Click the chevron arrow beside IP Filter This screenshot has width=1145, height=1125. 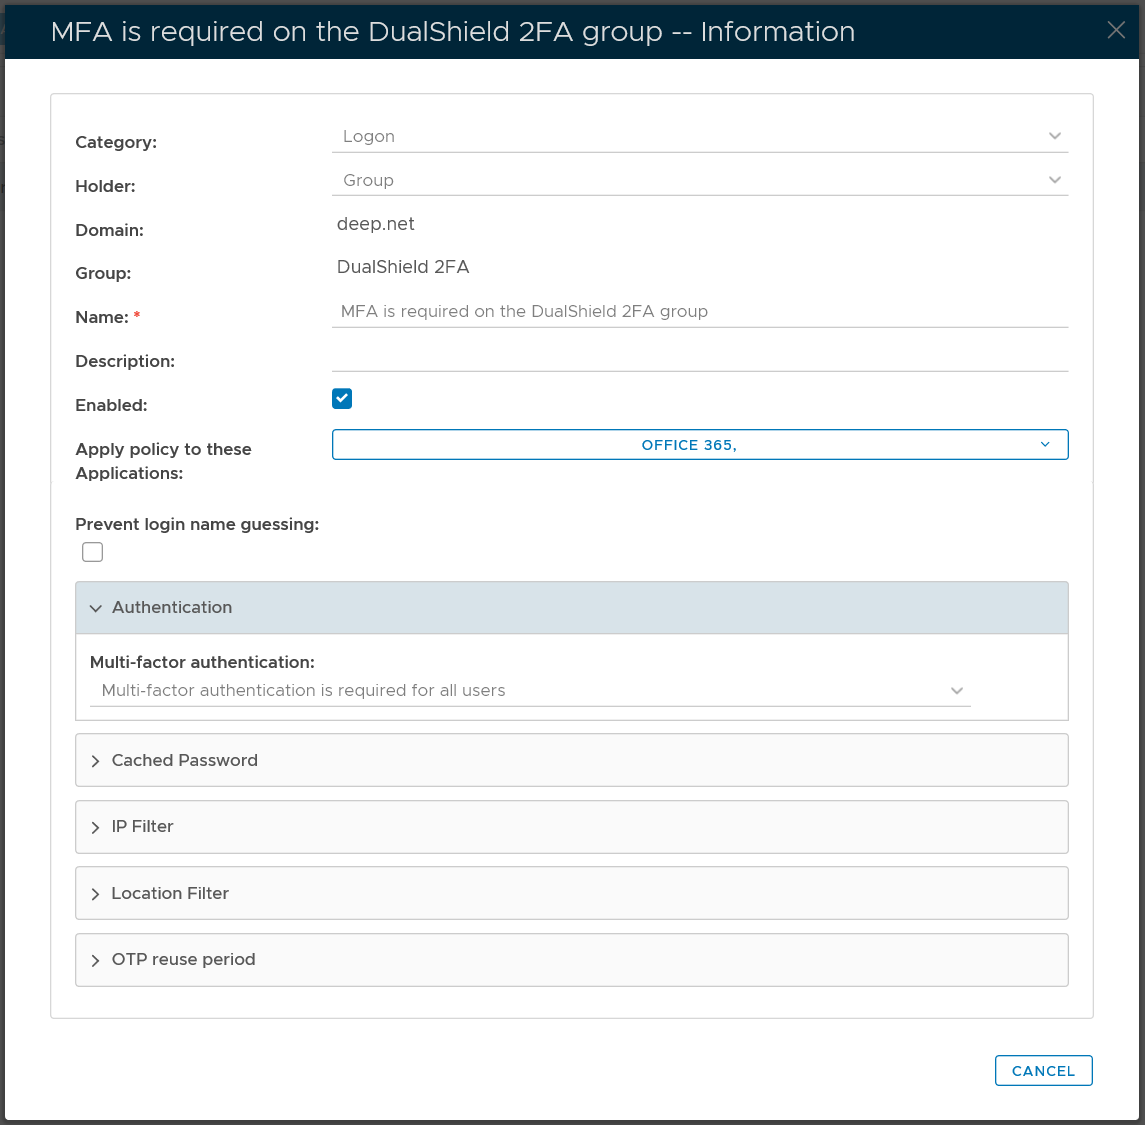[x=96, y=828]
